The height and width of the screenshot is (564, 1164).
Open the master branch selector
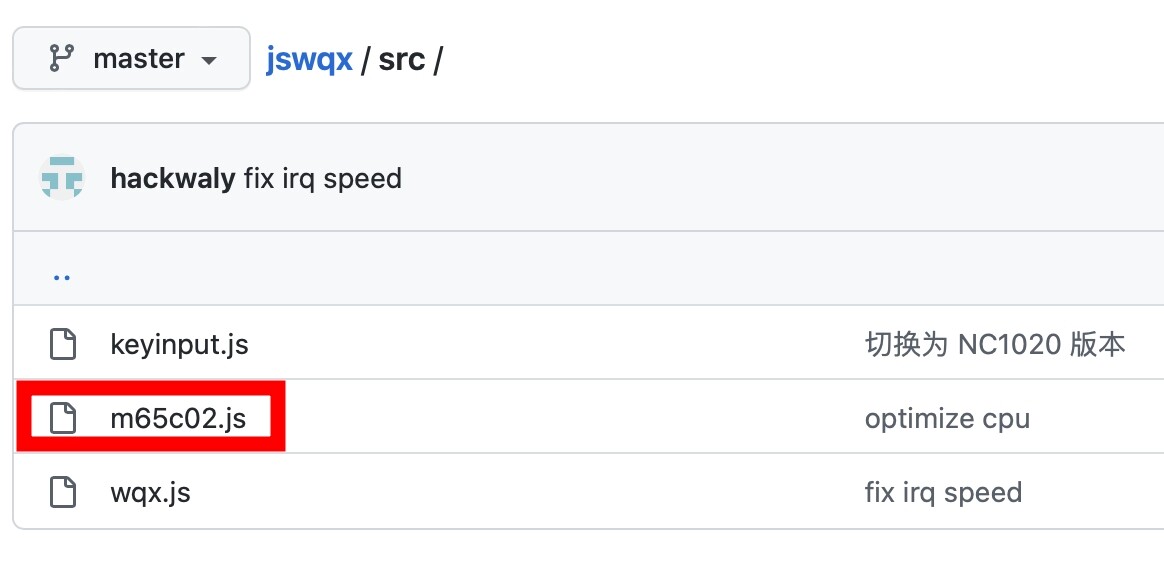[x=131, y=59]
